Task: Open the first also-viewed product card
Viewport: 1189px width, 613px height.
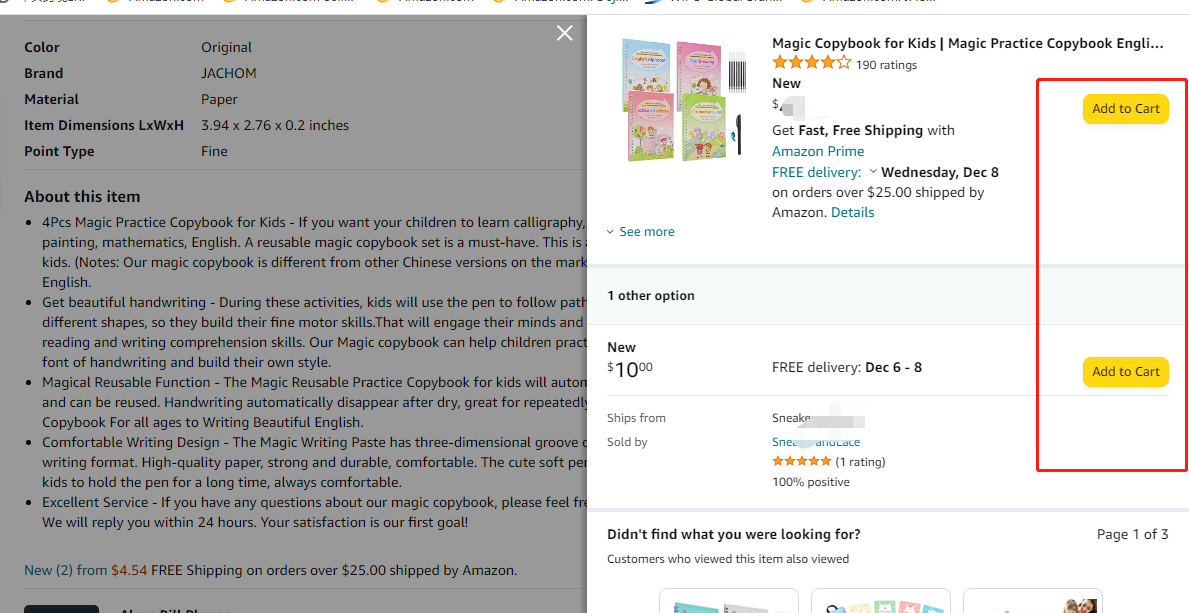Action: [728, 601]
